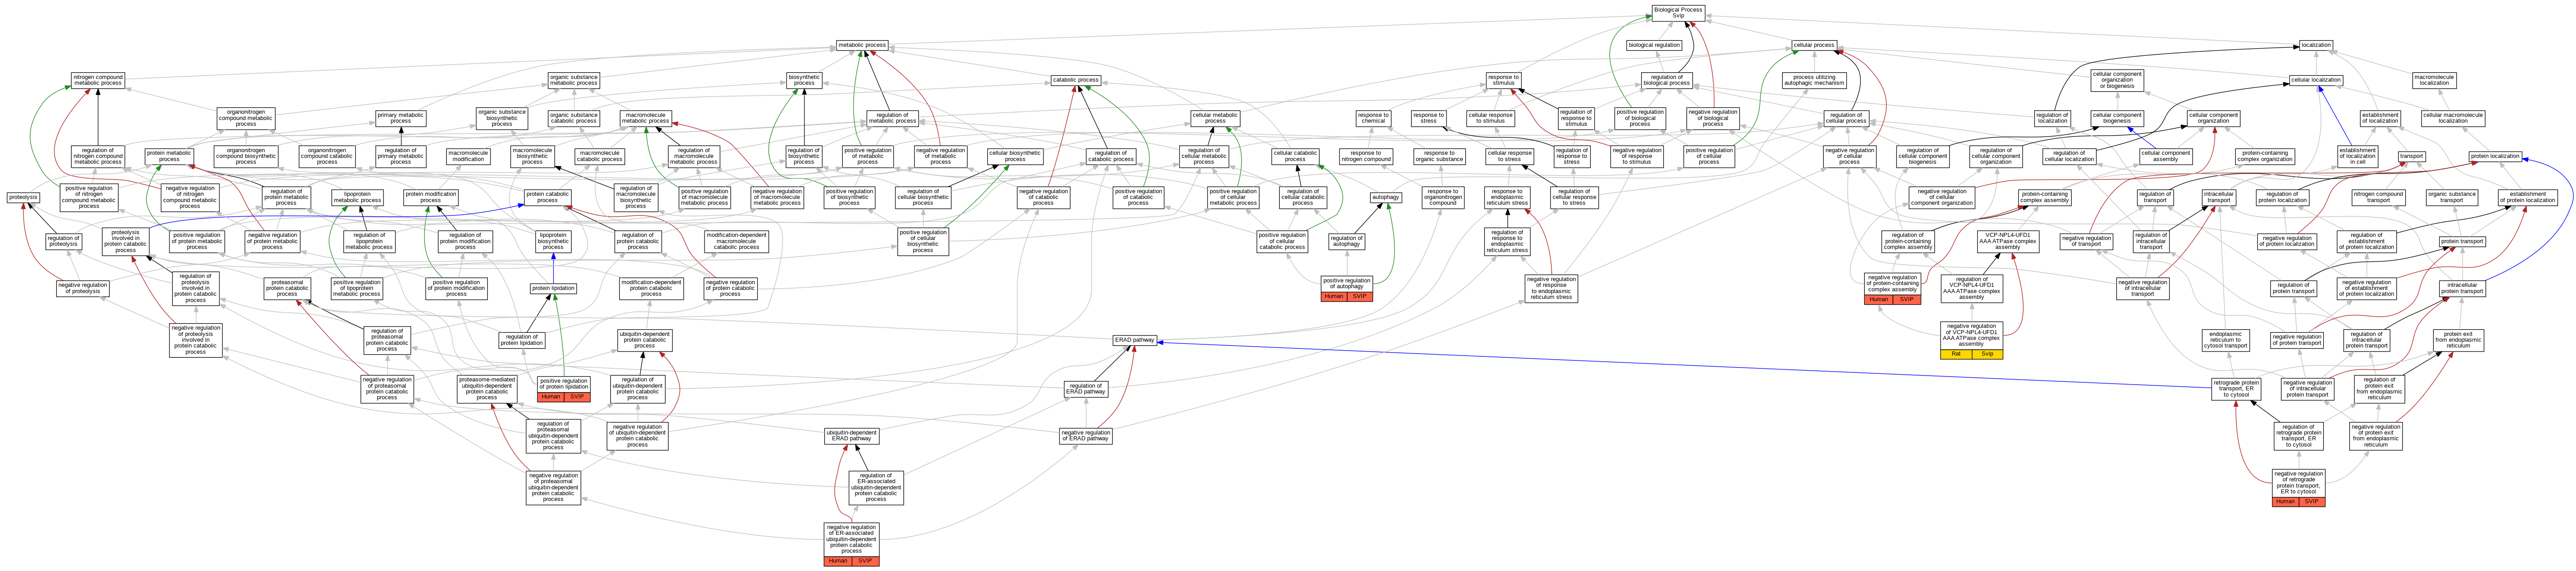Image resolution: width=2576 pixels, height=571 pixels.
Task: Click 'cellular response to stimulus' node
Action: tap(1490, 118)
